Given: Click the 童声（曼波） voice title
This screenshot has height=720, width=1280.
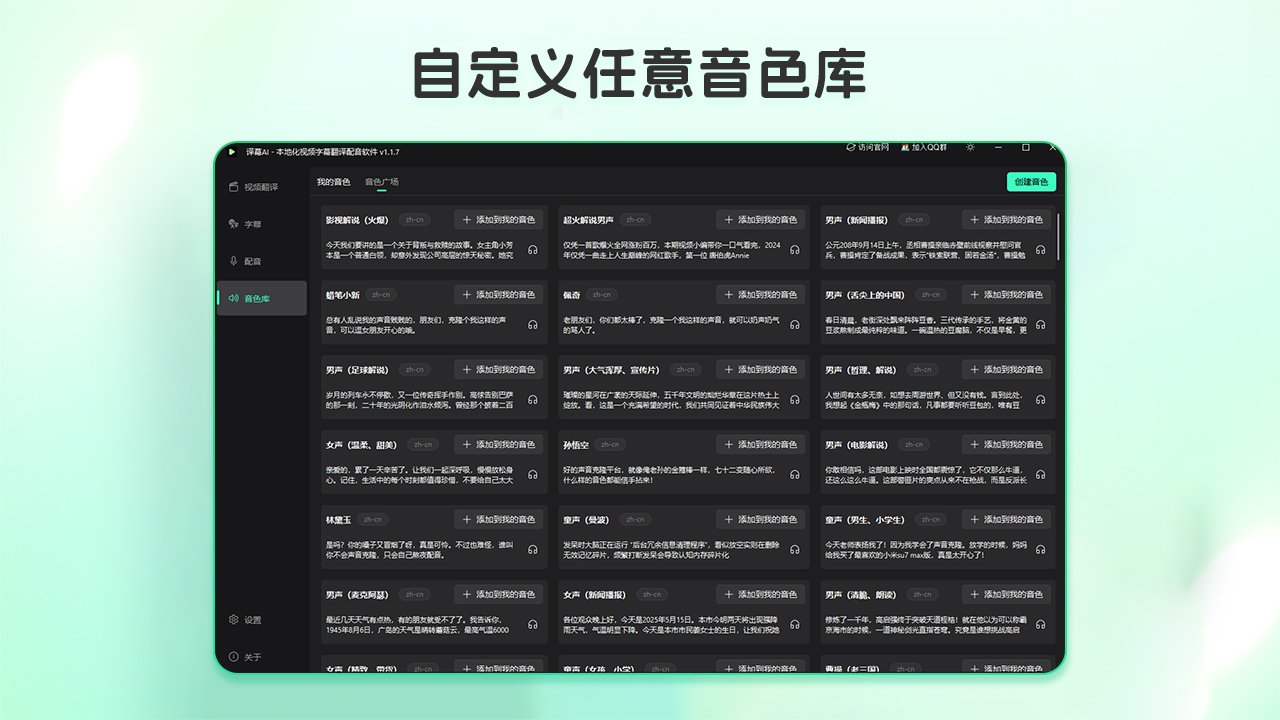Looking at the screenshot, I should (587, 520).
